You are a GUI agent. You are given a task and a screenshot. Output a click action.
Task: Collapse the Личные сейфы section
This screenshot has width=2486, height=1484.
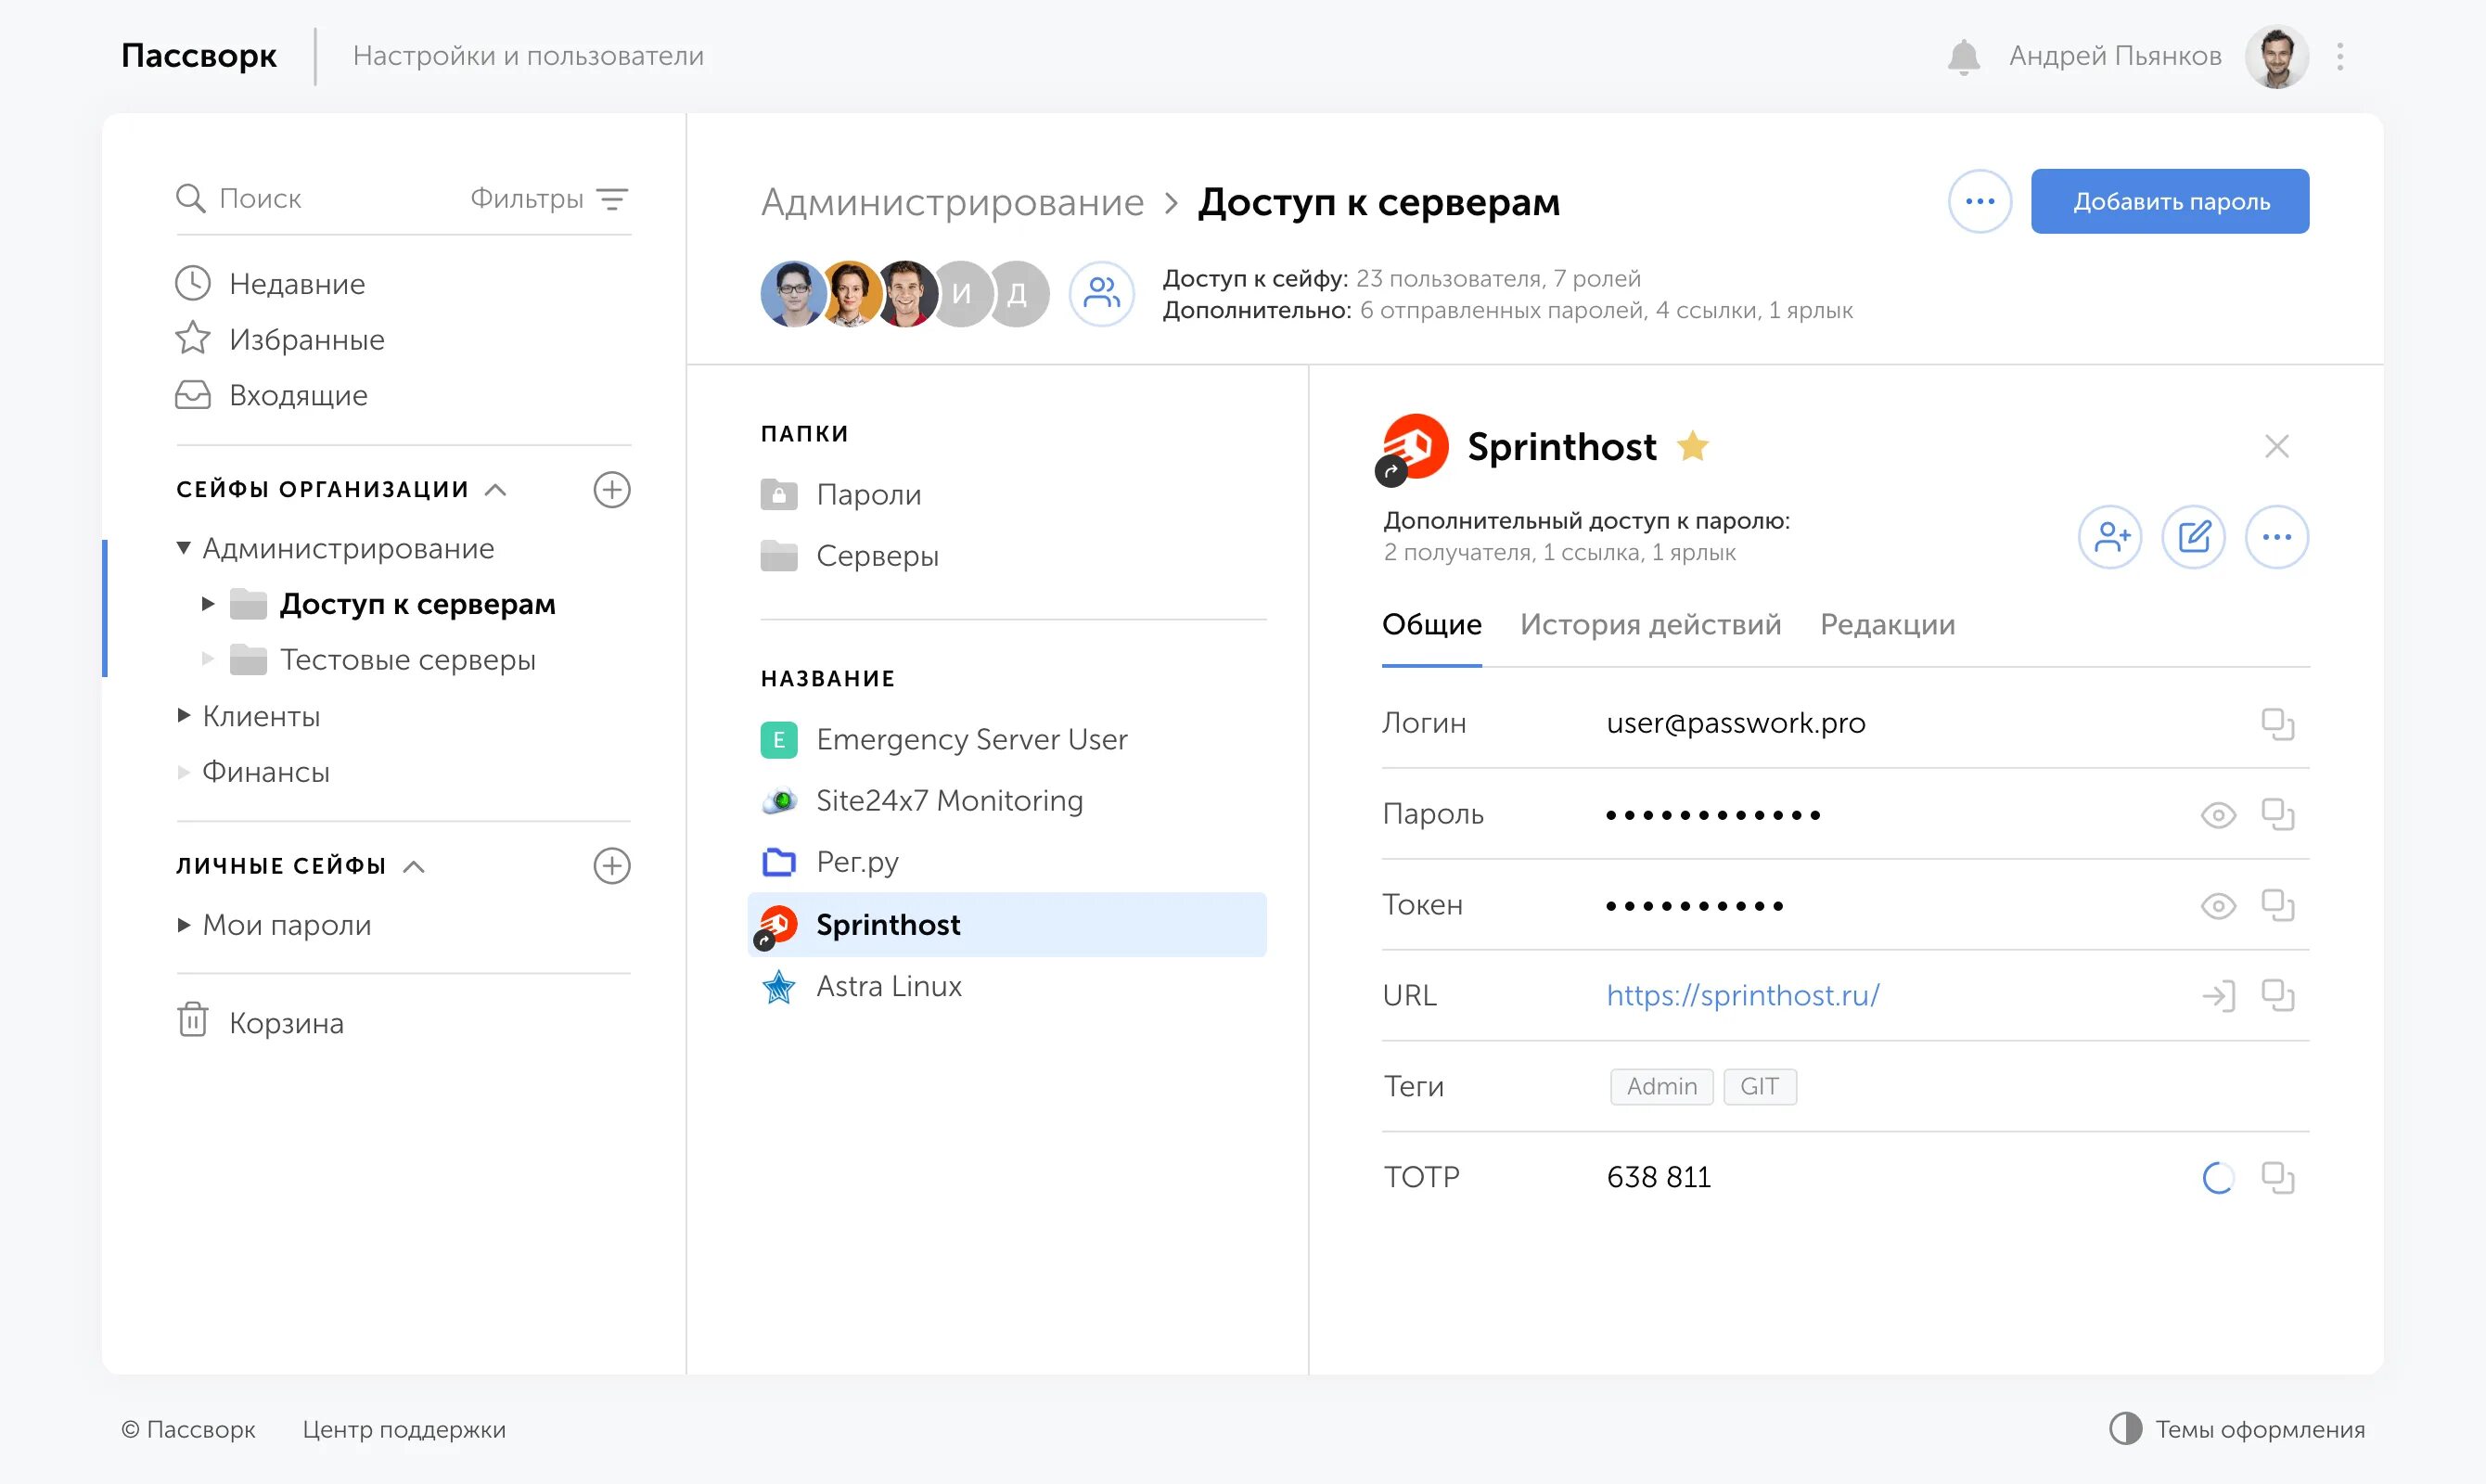coord(414,866)
